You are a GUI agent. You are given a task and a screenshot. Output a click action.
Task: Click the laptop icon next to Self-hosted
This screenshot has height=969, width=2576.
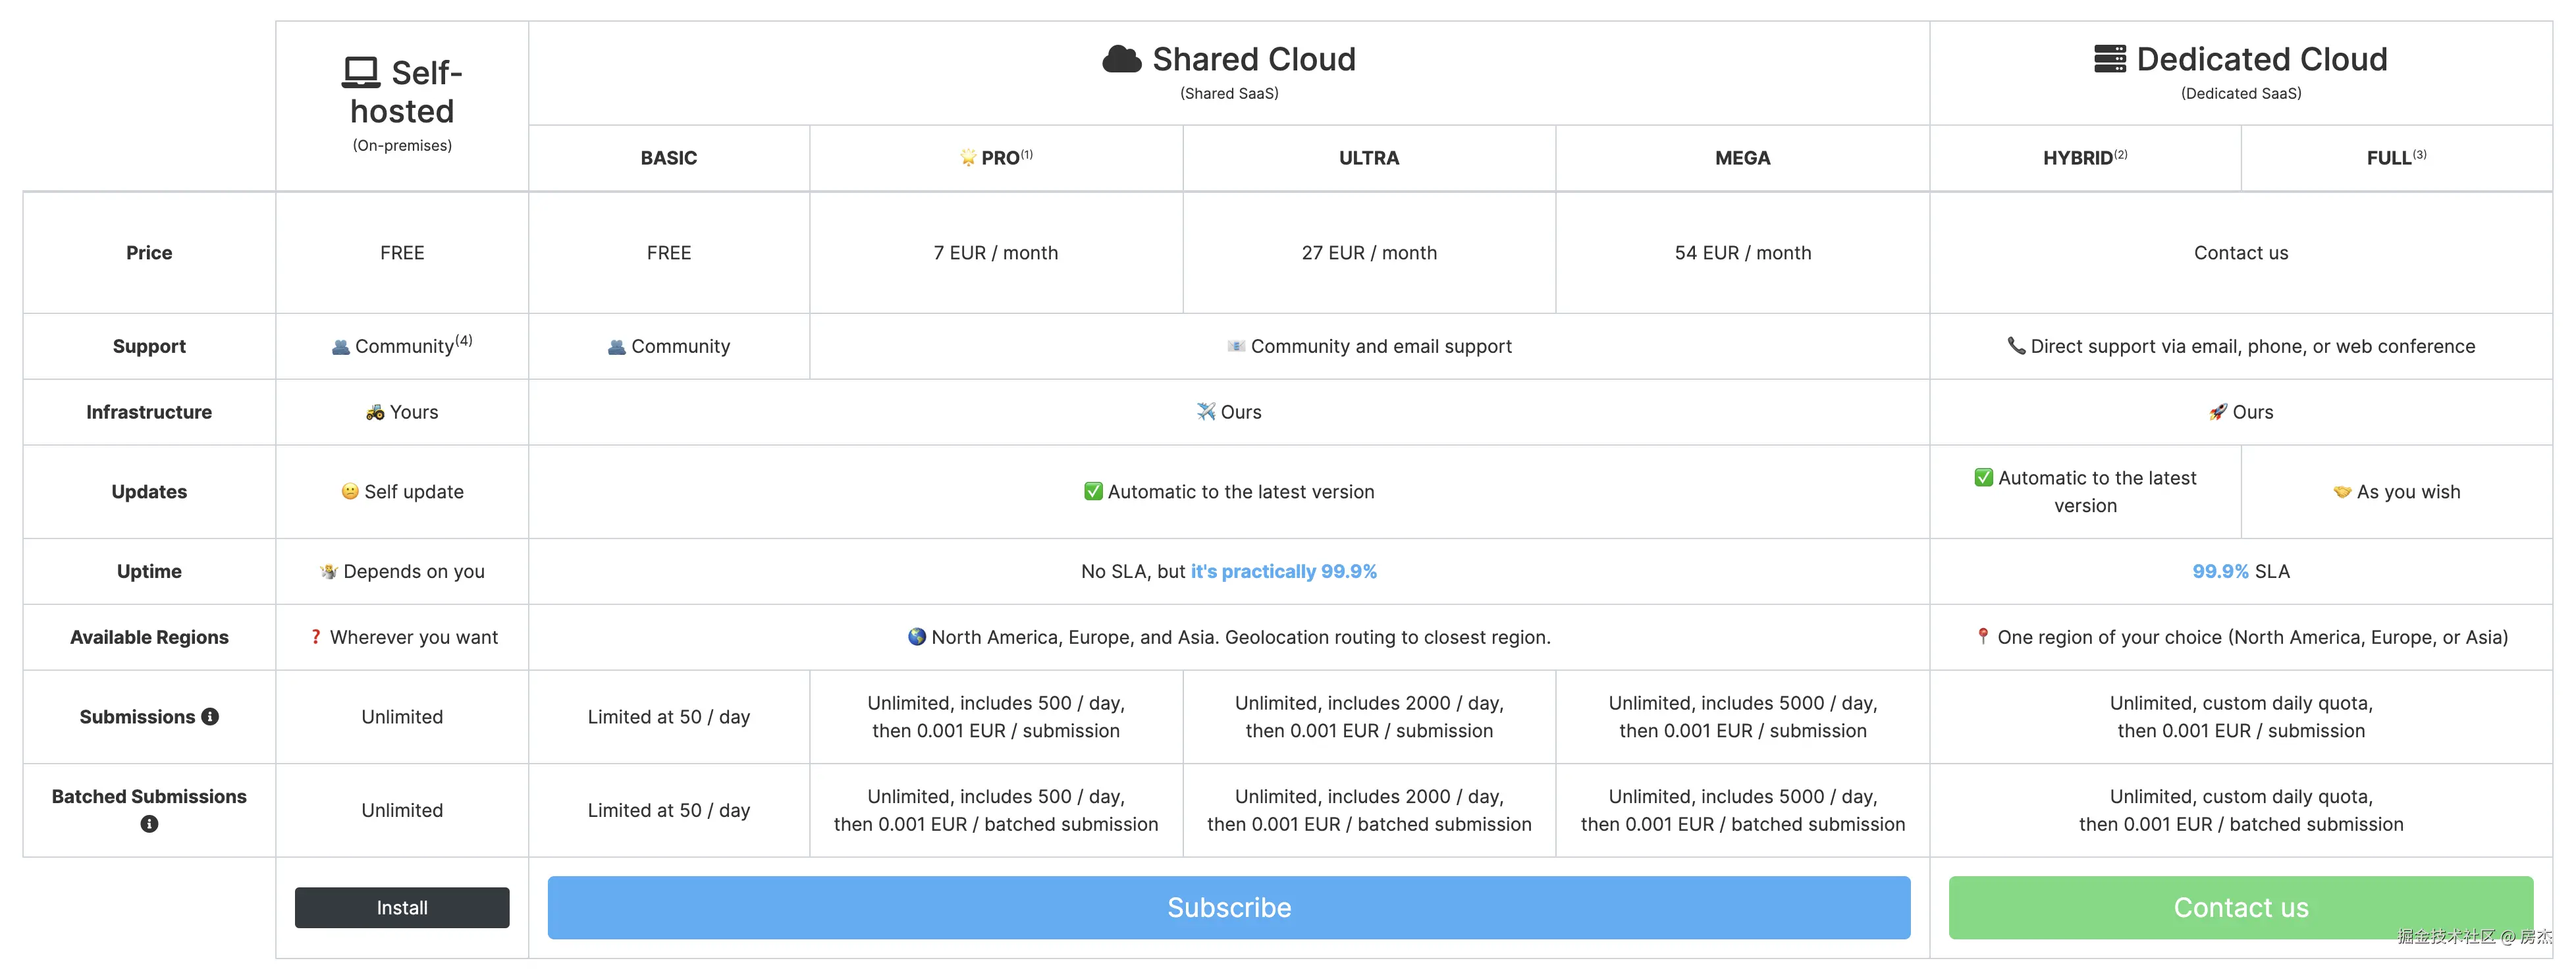point(361,72)
